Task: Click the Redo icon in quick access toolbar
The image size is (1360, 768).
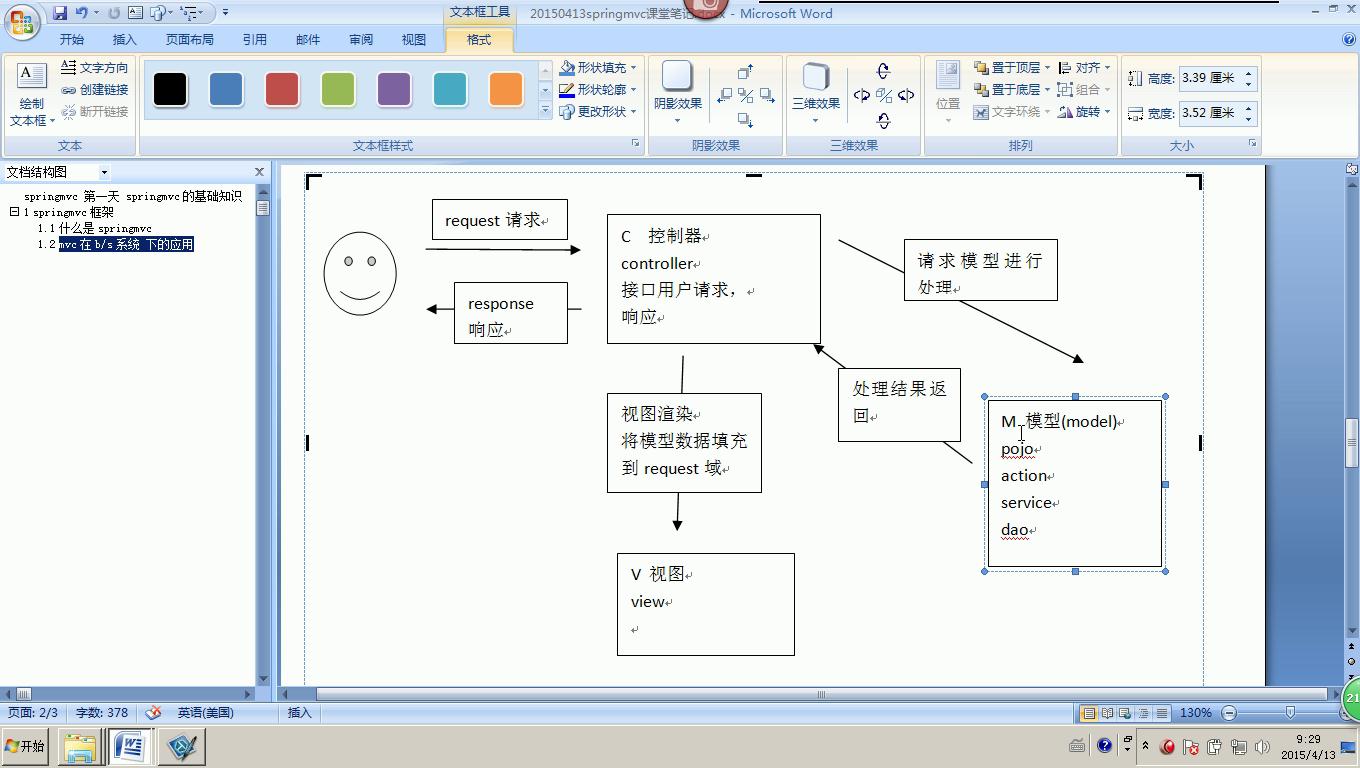Action: pyautogui.click(x=114, y=13)
